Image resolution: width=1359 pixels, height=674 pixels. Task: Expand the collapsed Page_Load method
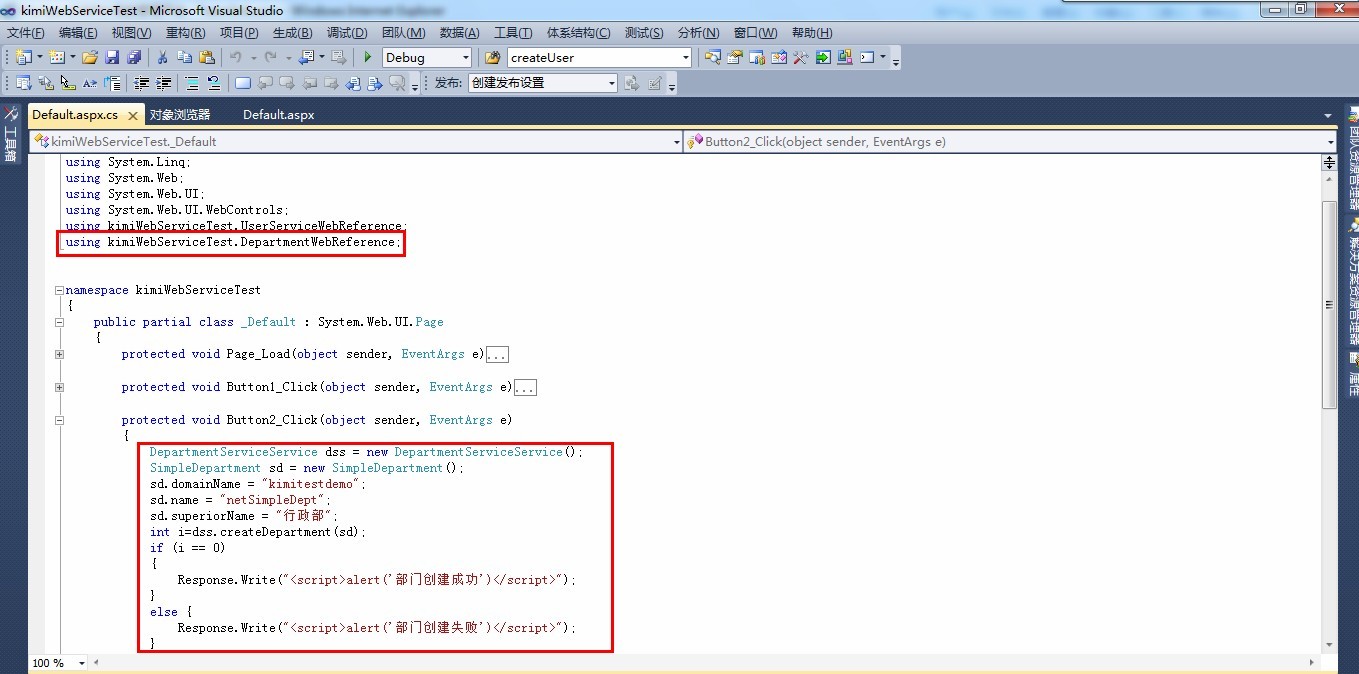(60, 354)
